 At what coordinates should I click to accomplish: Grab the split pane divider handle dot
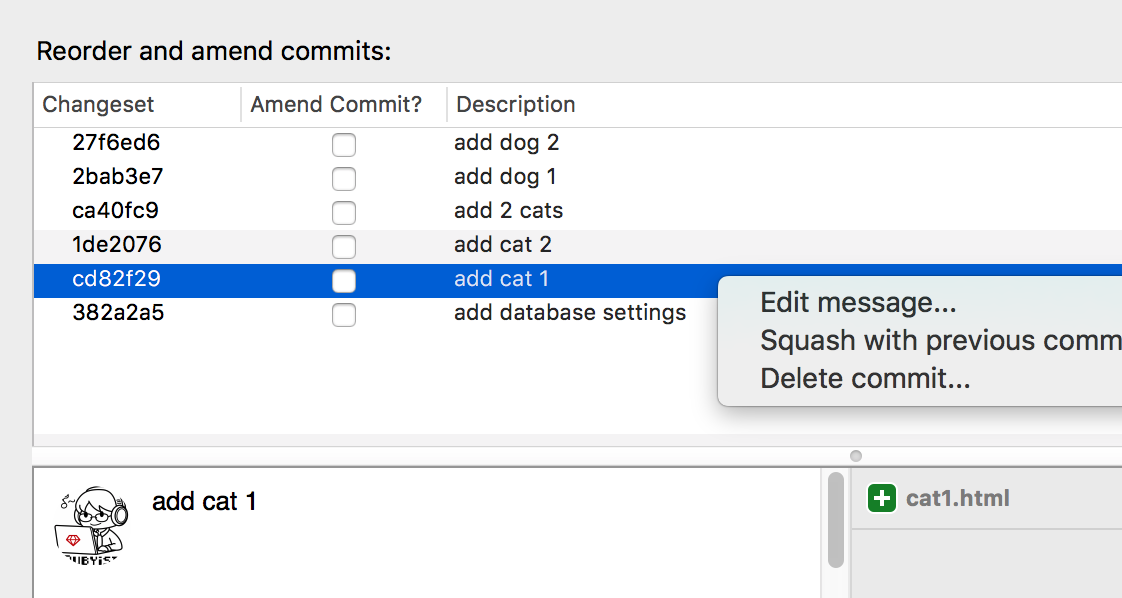pyautogui.click(x=856, y=456)
